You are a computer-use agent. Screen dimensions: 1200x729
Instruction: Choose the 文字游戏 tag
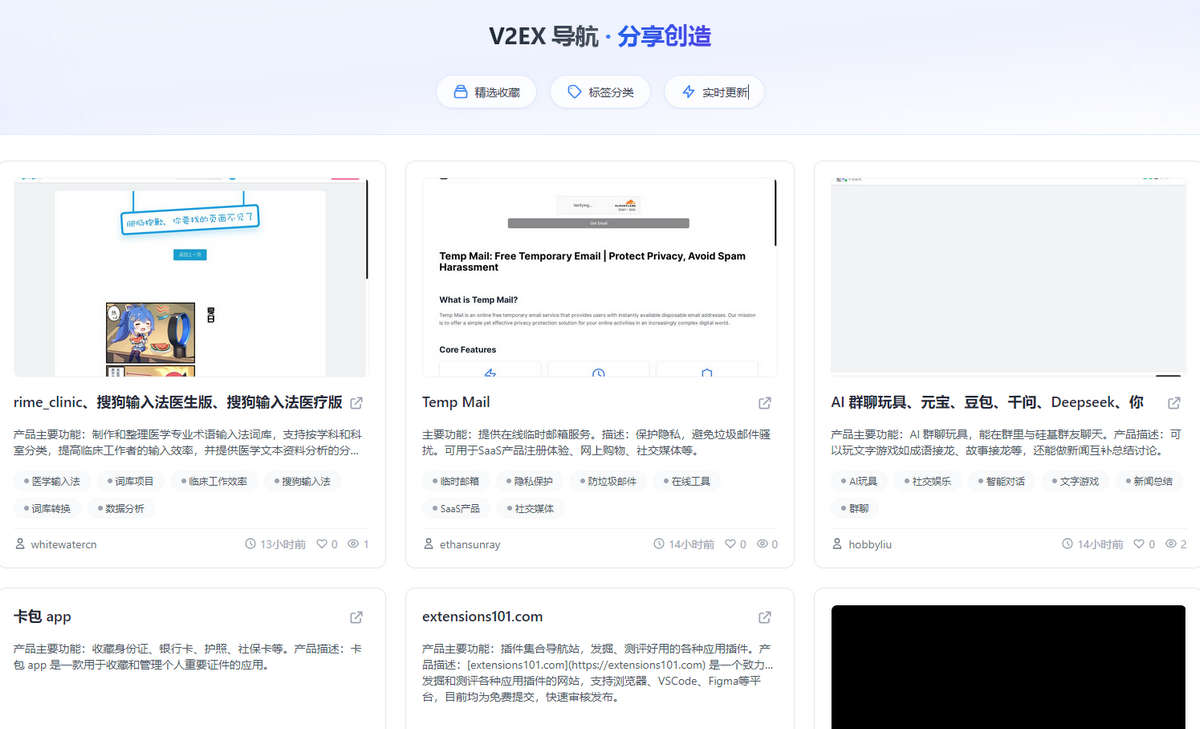click(x=1075, y=481)
